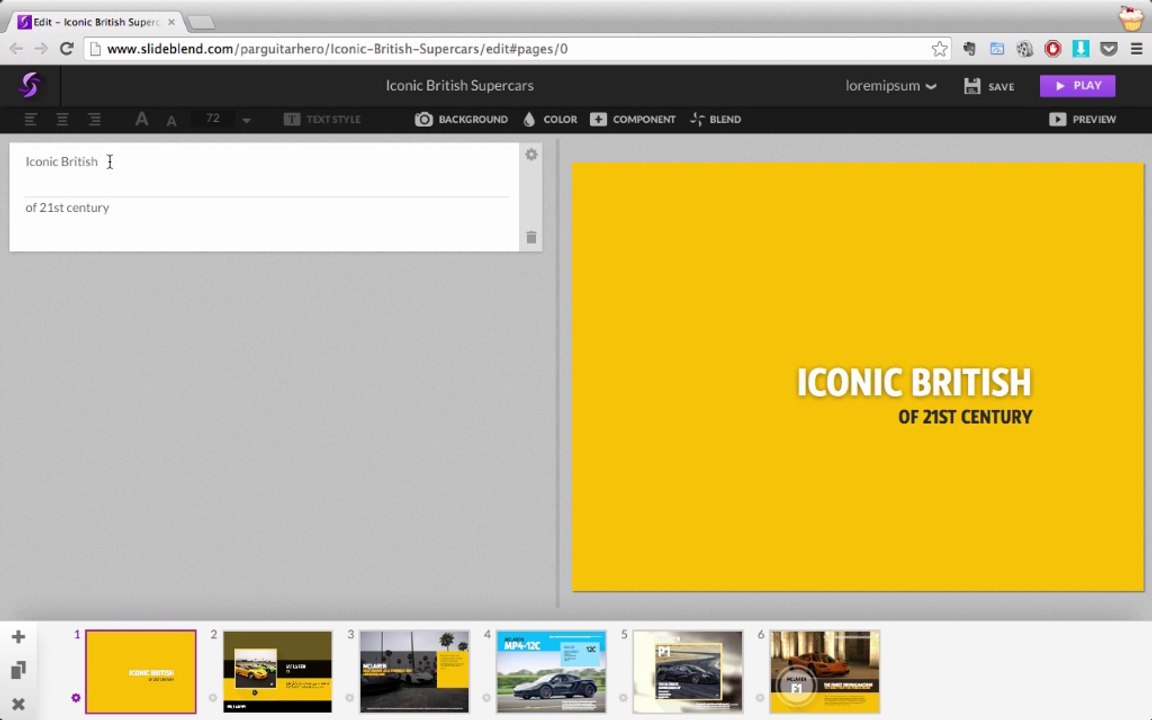
Task: Open Background image picker
Action: point(461,119)
